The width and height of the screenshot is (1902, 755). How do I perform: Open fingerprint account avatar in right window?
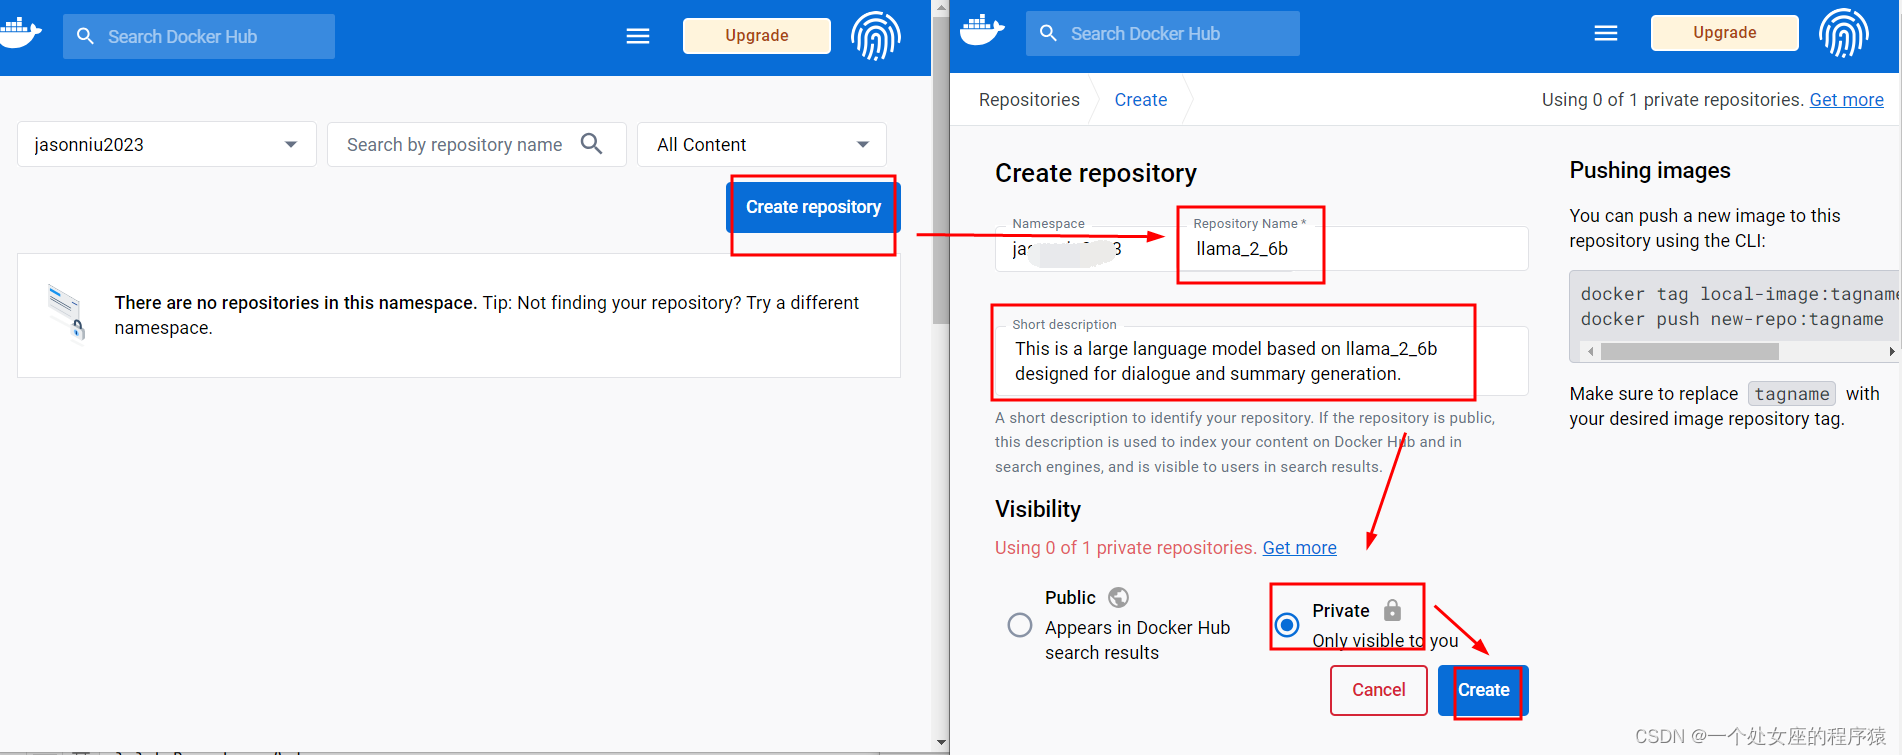pyautogui.click(x=1844, y=33)
